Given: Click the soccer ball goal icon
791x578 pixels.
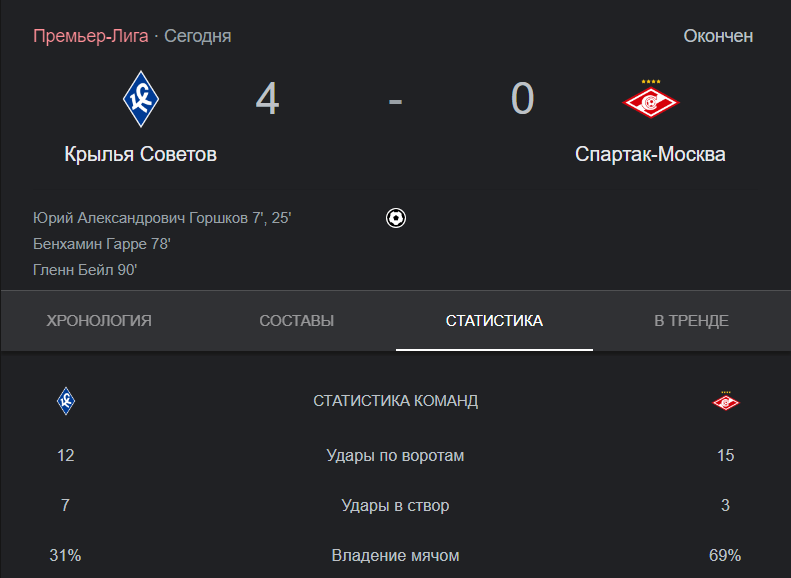Looking at the screenshot, I should pyautogui.click(x=396, y=218).
